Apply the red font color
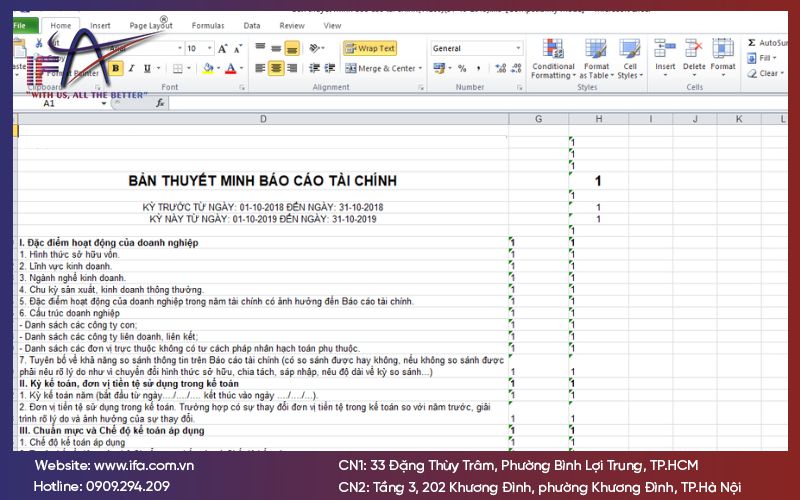Image resolution: width=800 pixels, height=500 pixels. 231,68
